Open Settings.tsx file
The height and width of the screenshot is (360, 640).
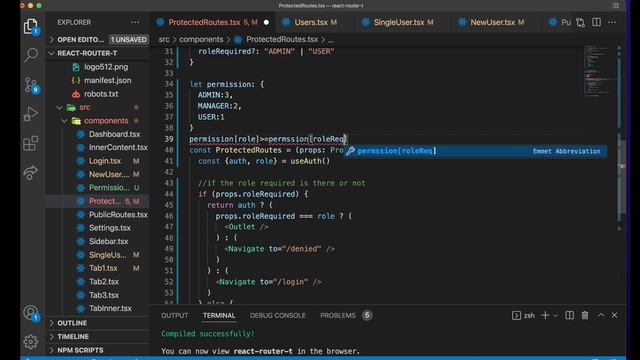(x=110, y=228)
